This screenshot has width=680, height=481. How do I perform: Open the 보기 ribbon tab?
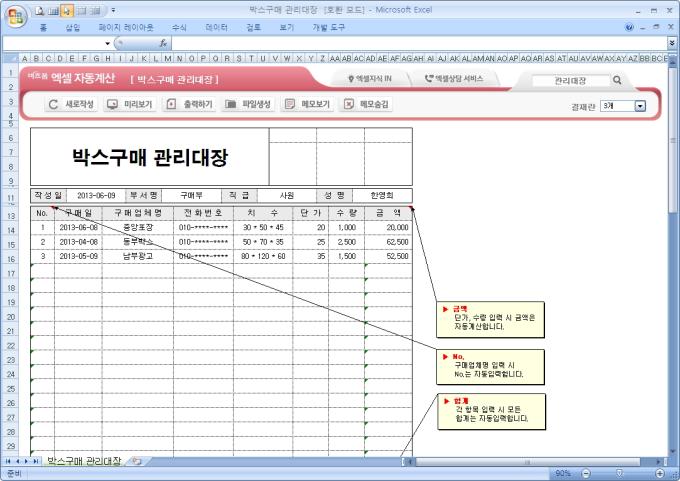286,28
